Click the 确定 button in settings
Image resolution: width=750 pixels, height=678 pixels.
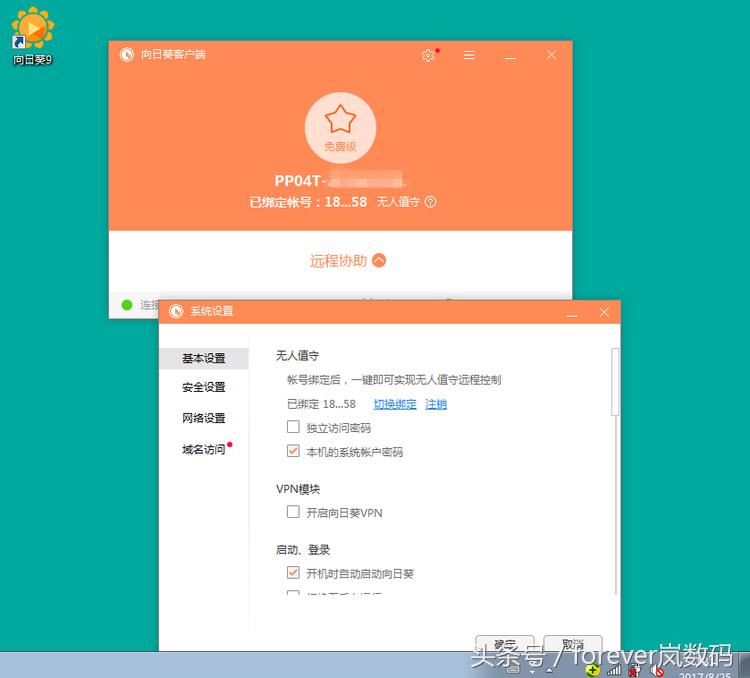coord(505,644)
